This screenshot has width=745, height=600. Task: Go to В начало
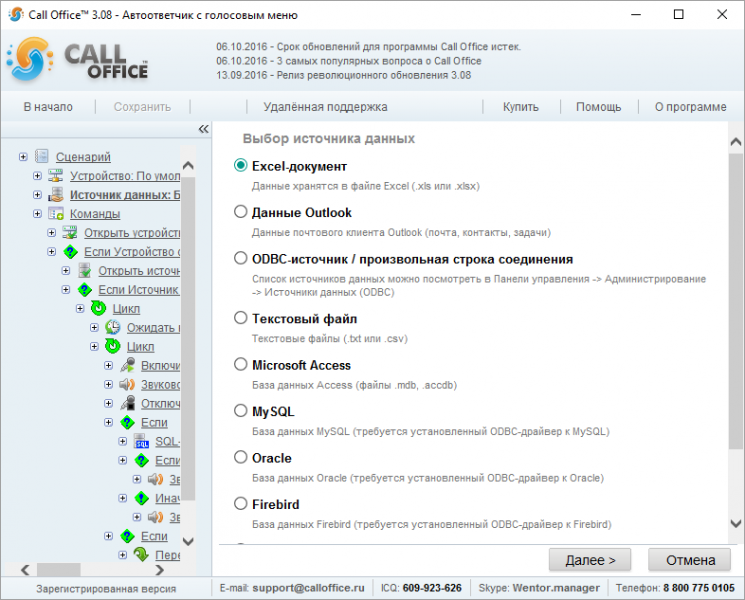coord(48,107)
